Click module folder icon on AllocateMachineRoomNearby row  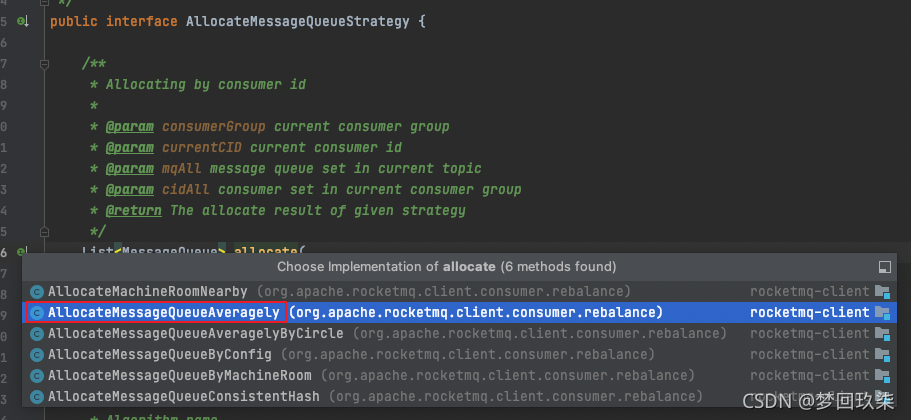(882, 291)
